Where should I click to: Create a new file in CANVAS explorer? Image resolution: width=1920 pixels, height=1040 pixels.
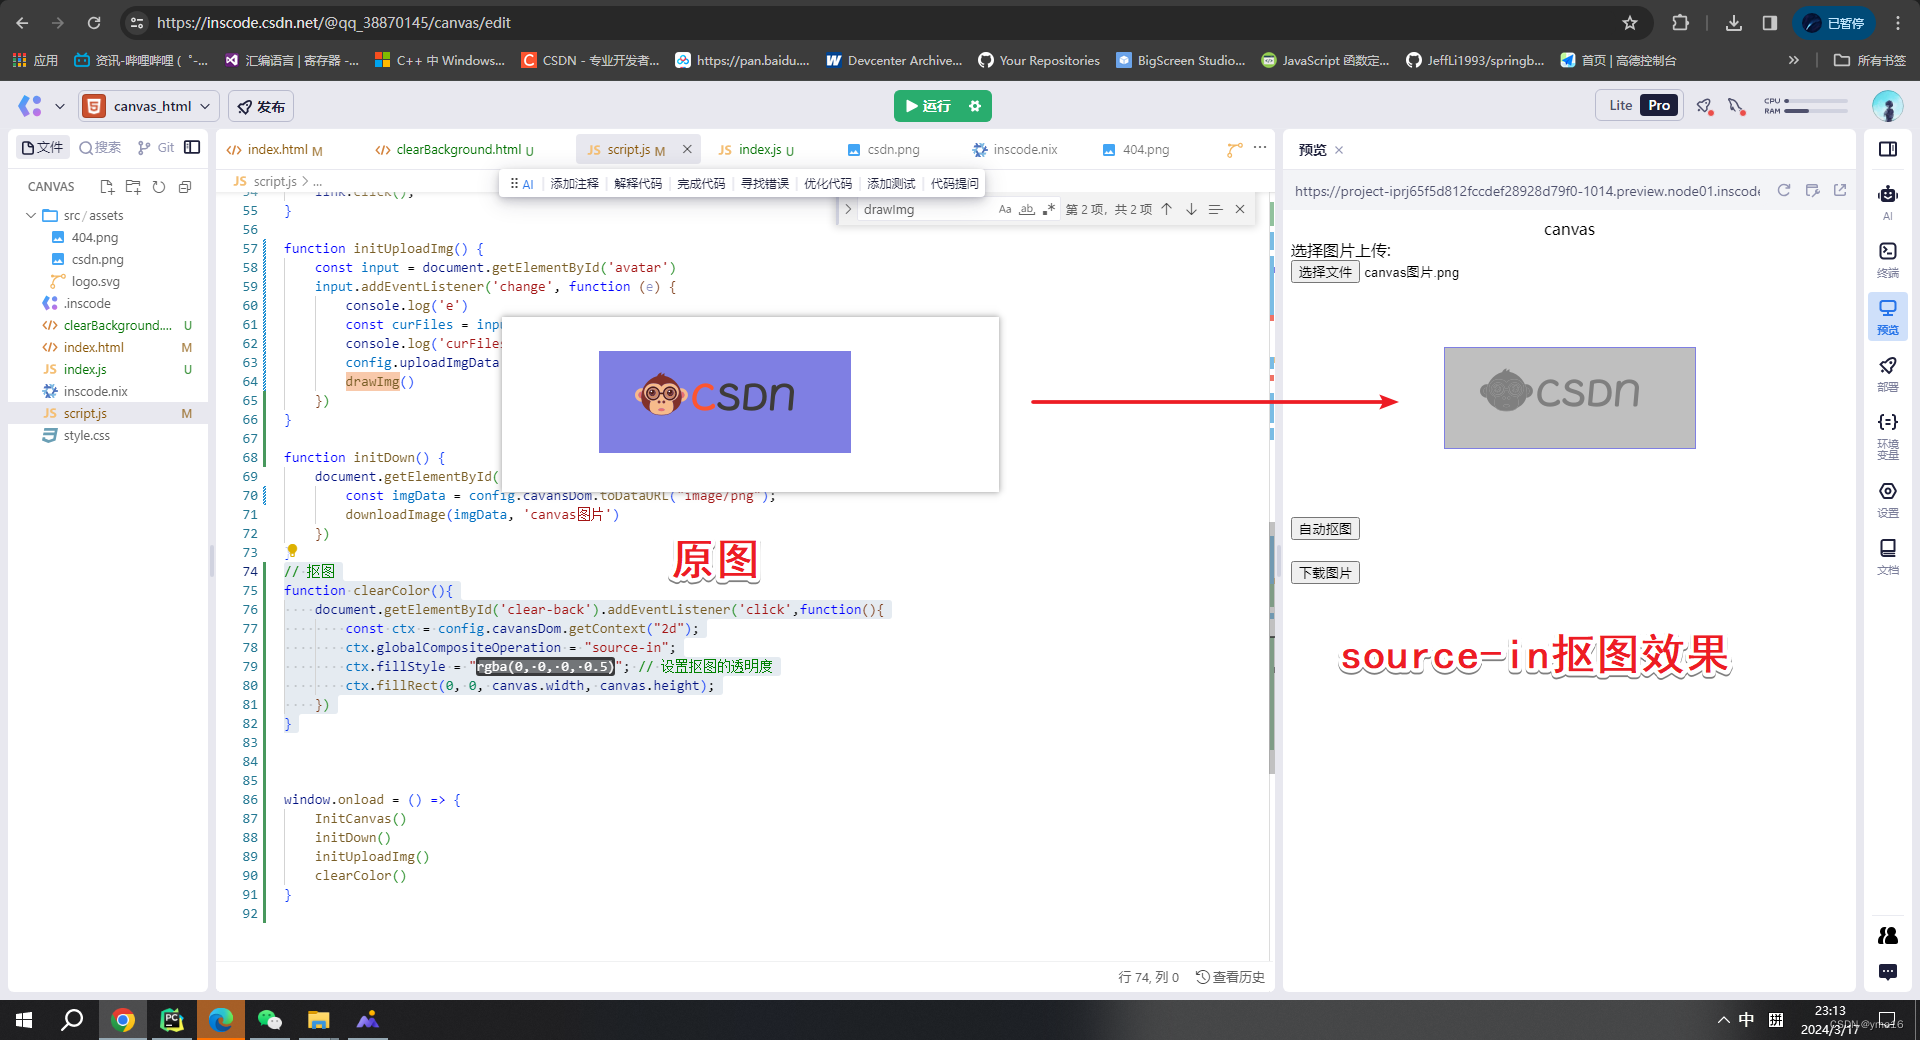[x=107, y=186]
